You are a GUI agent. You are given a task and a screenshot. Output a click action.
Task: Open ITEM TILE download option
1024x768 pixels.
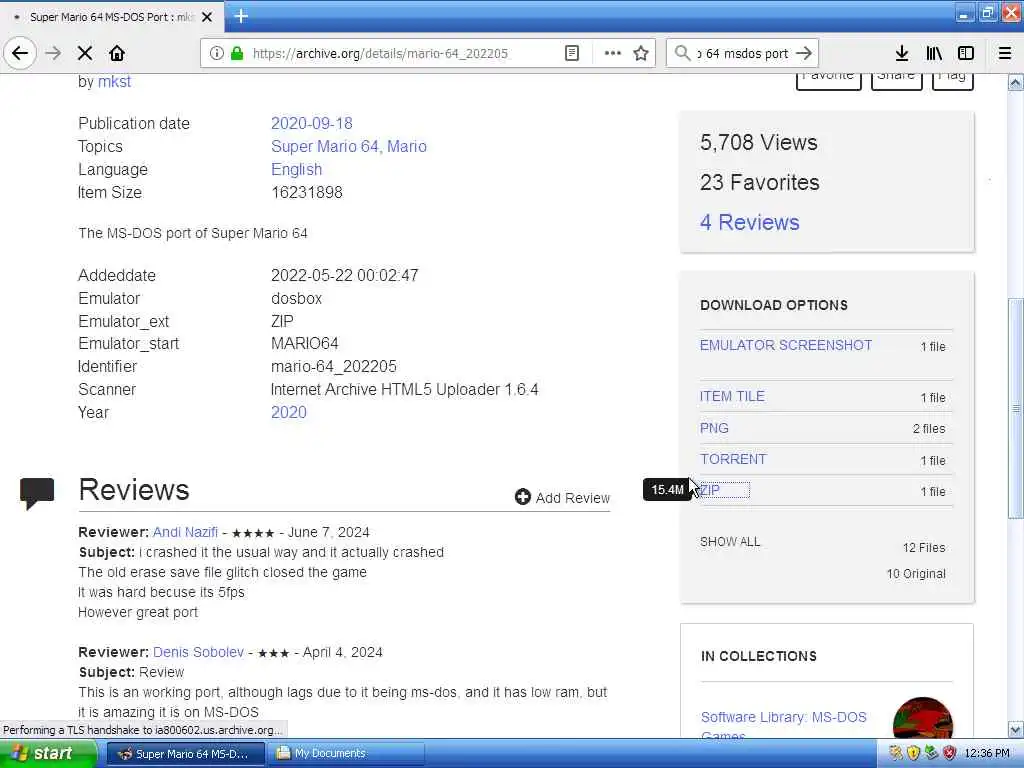point(732,396)
